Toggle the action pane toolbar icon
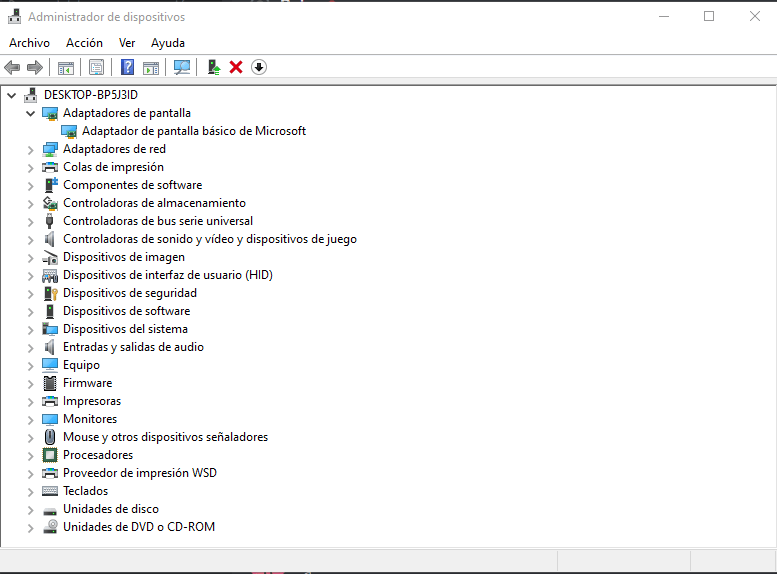Image resolution: width=777 pixels, height=574 pixels. [x=151, y=67]
